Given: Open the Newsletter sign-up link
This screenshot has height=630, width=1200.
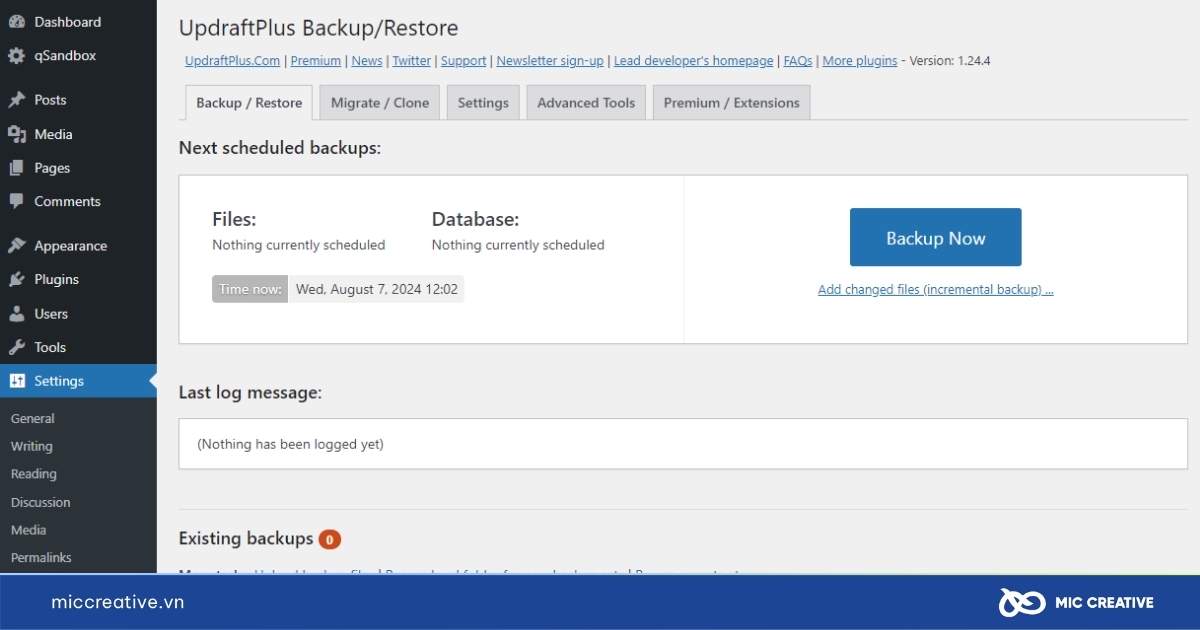Looking at the screenshot, I should pos(550,61).
